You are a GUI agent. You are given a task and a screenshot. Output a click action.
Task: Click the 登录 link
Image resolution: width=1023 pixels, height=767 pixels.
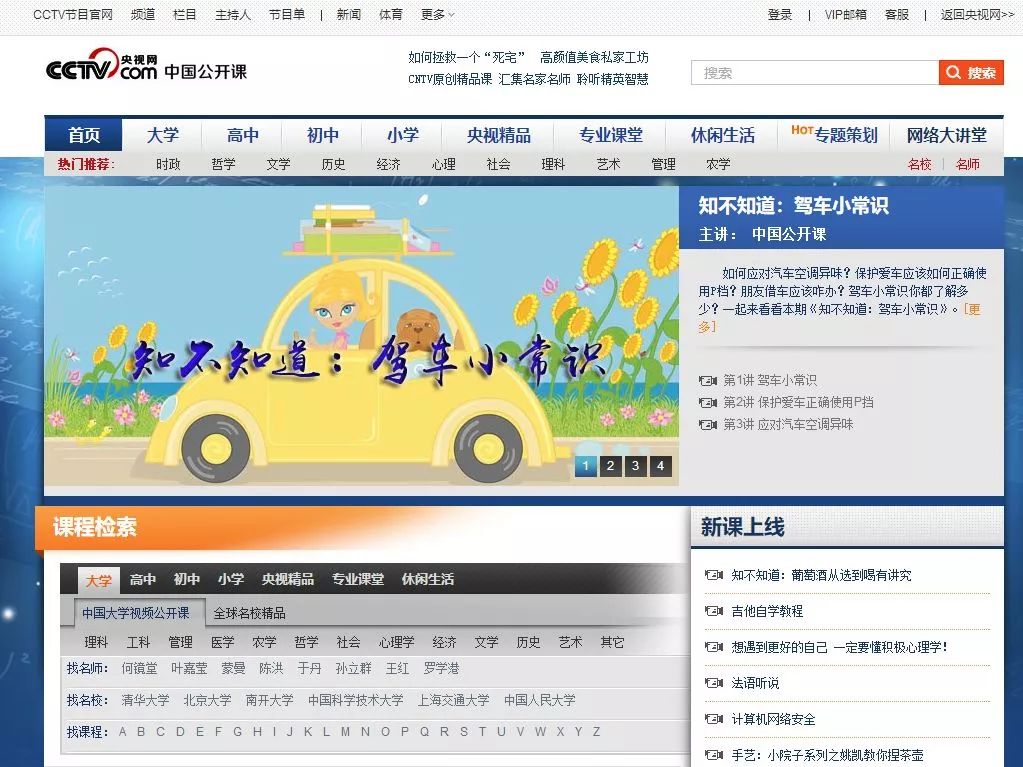(x=780, y=14)
